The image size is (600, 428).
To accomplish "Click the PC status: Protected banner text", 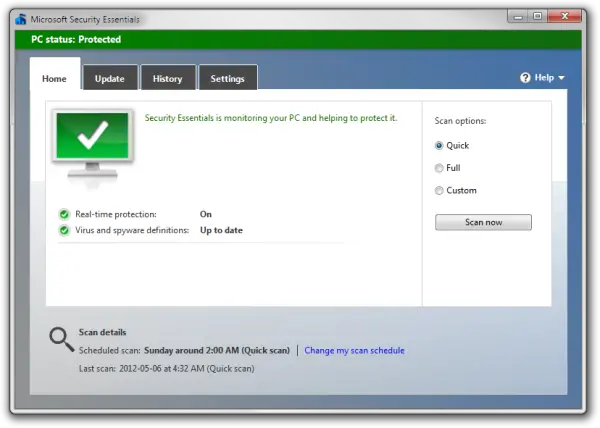I will (76, 39).
